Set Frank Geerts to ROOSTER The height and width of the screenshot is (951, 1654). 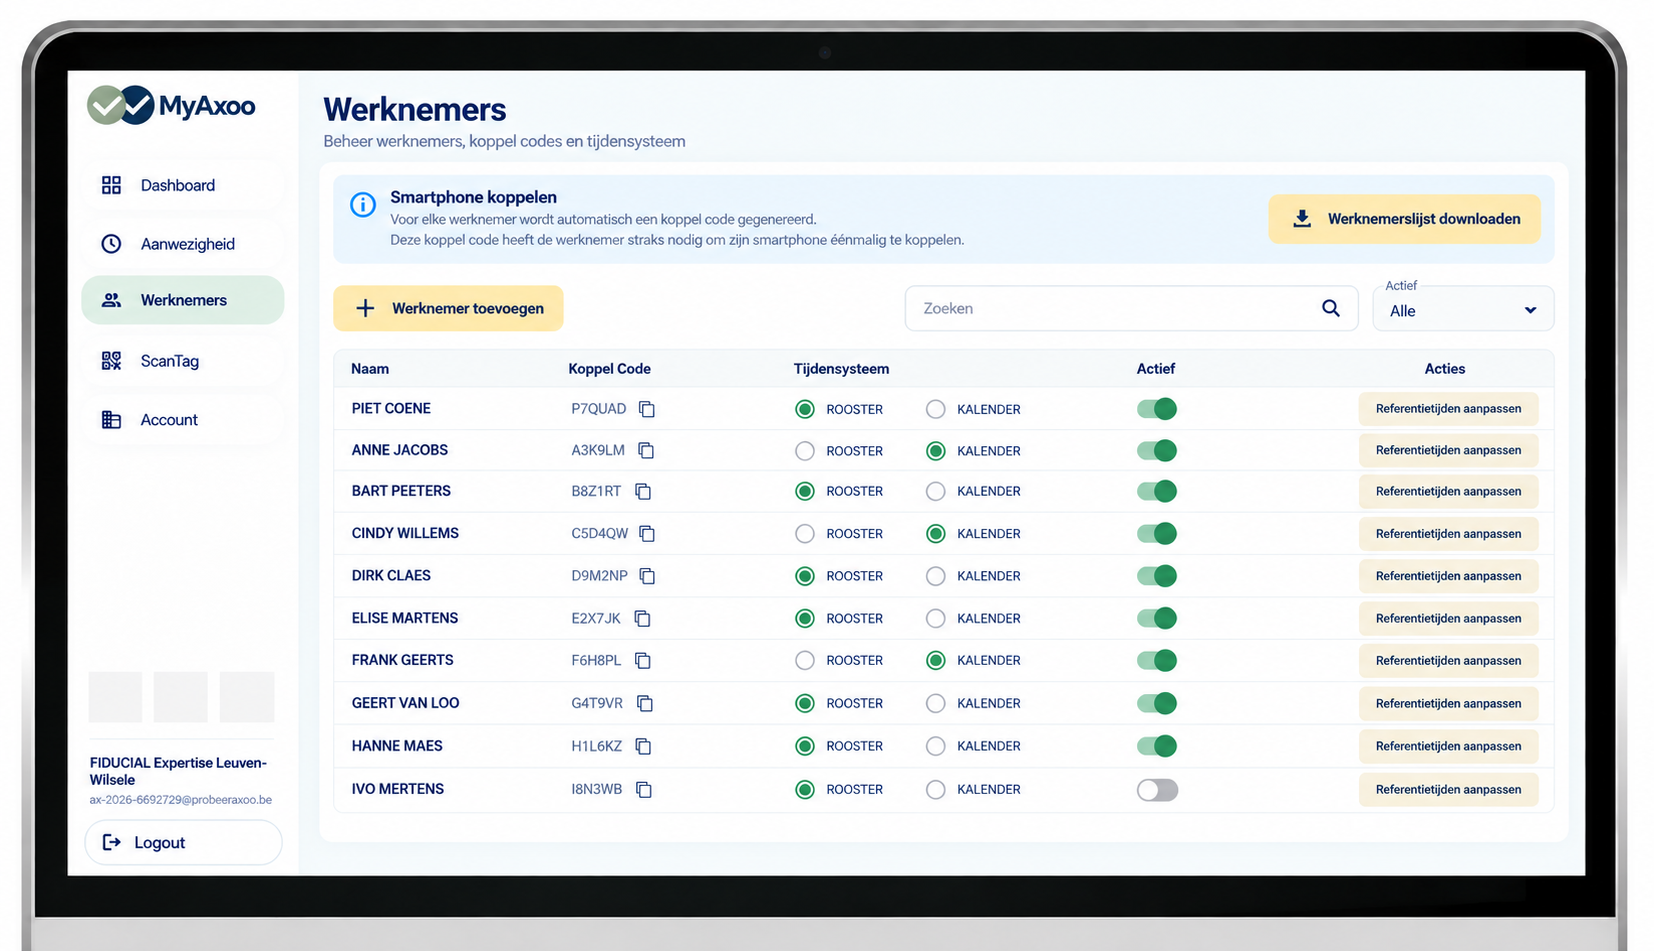pyautogui.click(x=805, y=661)
